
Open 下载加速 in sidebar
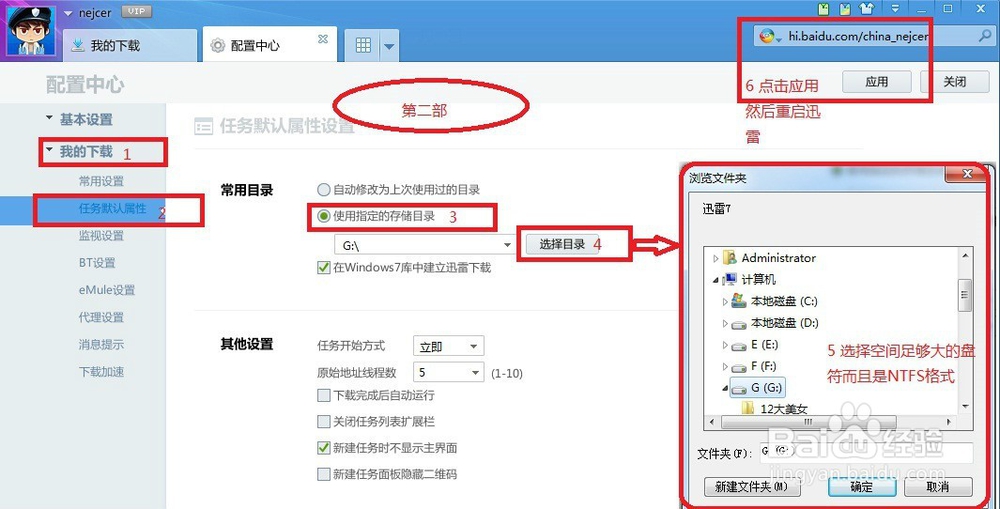(x=101, y=372)
